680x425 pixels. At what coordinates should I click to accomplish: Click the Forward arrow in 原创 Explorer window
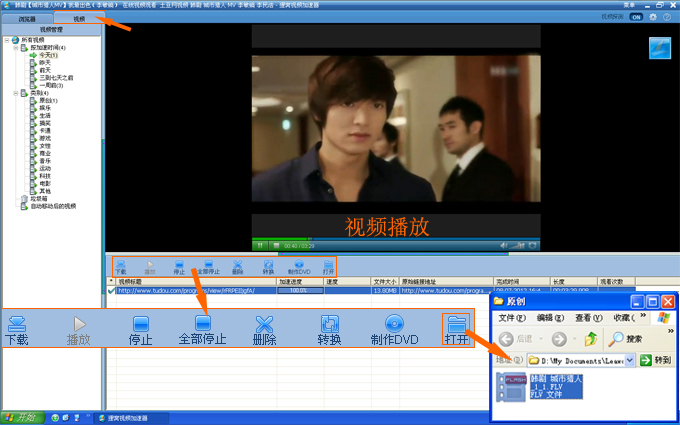point(559,339)
